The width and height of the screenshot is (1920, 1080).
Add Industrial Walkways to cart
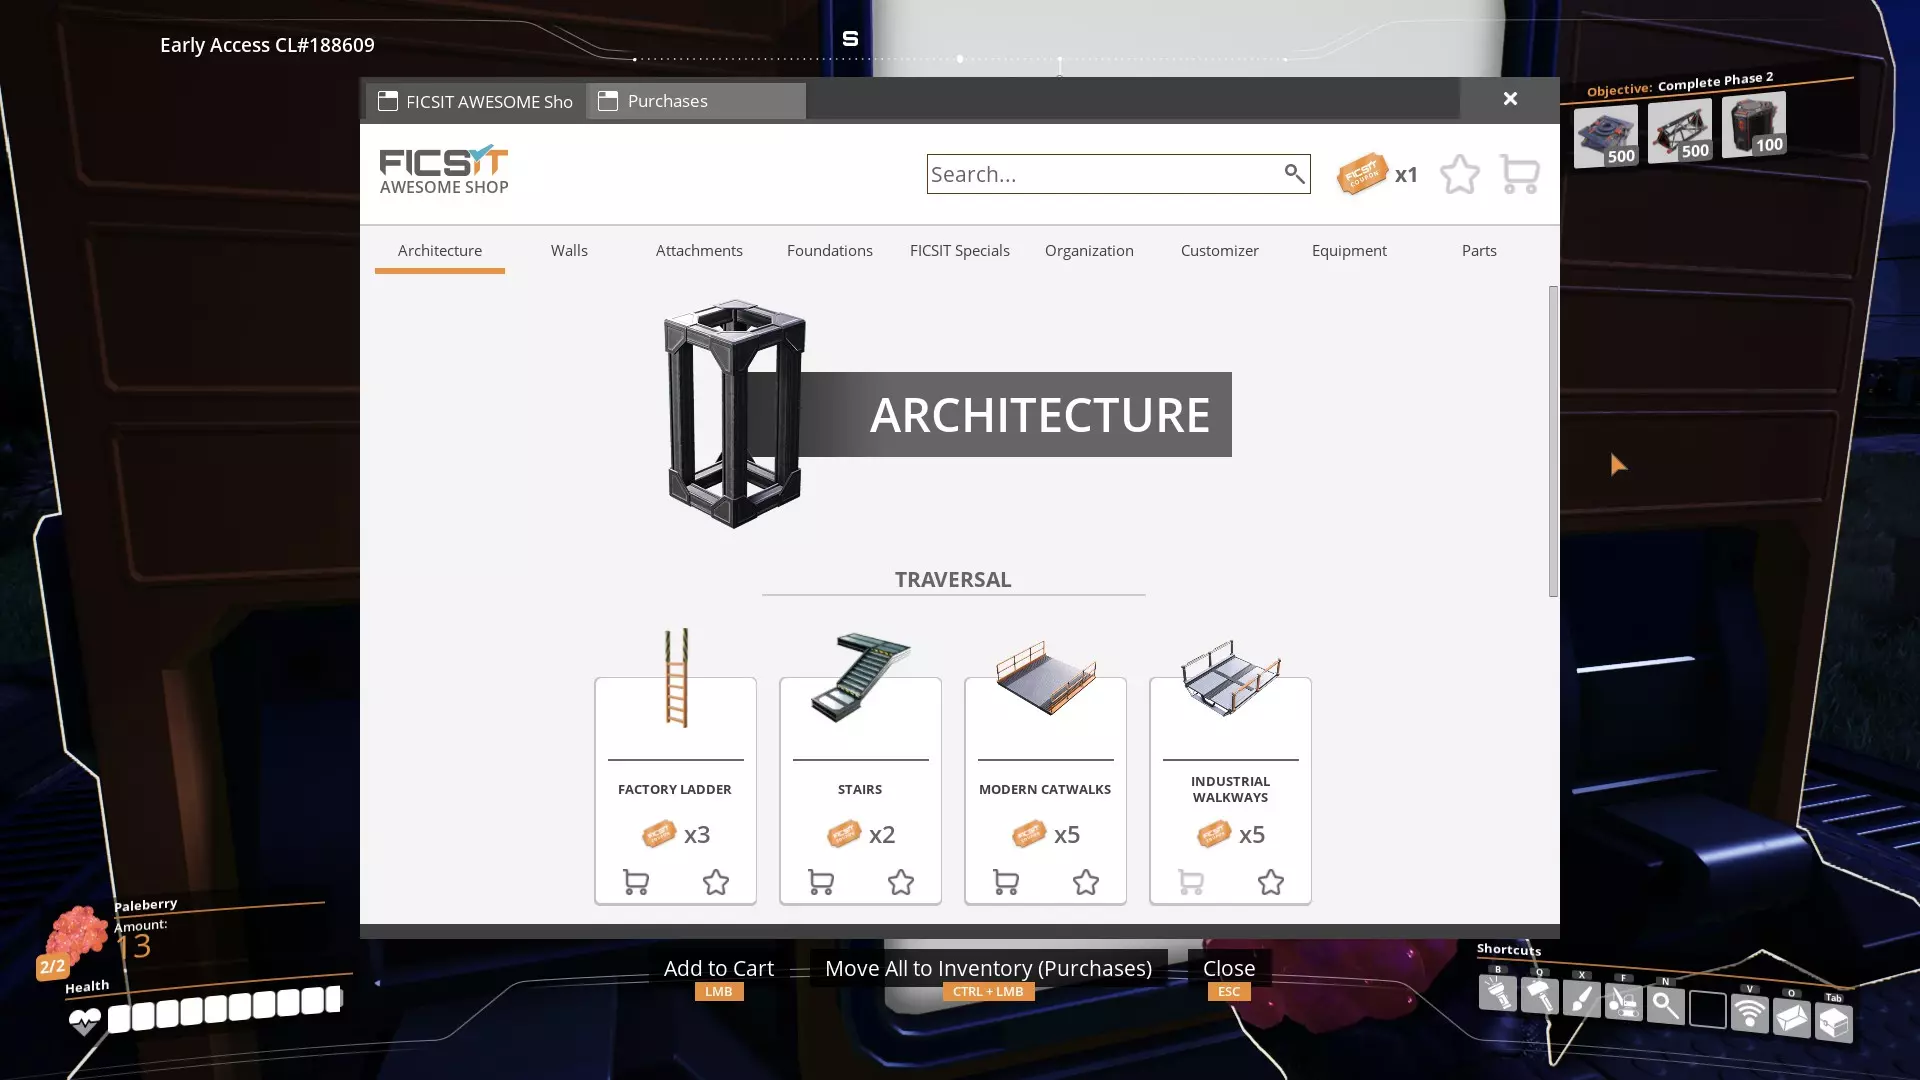pos(1191,882)
